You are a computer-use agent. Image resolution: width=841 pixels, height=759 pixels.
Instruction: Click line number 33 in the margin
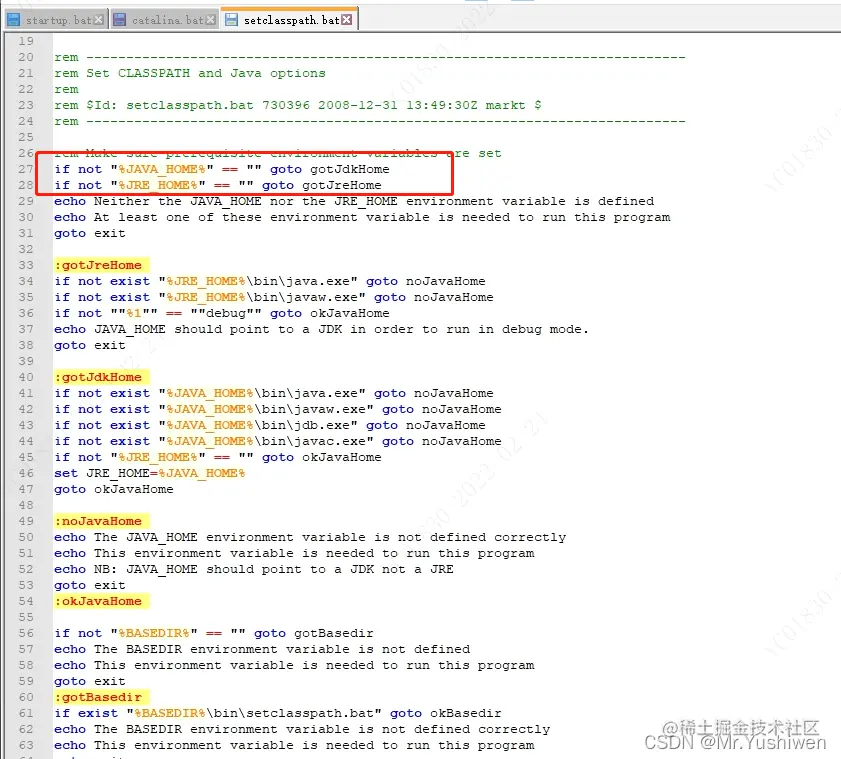[x=25, y=265]
